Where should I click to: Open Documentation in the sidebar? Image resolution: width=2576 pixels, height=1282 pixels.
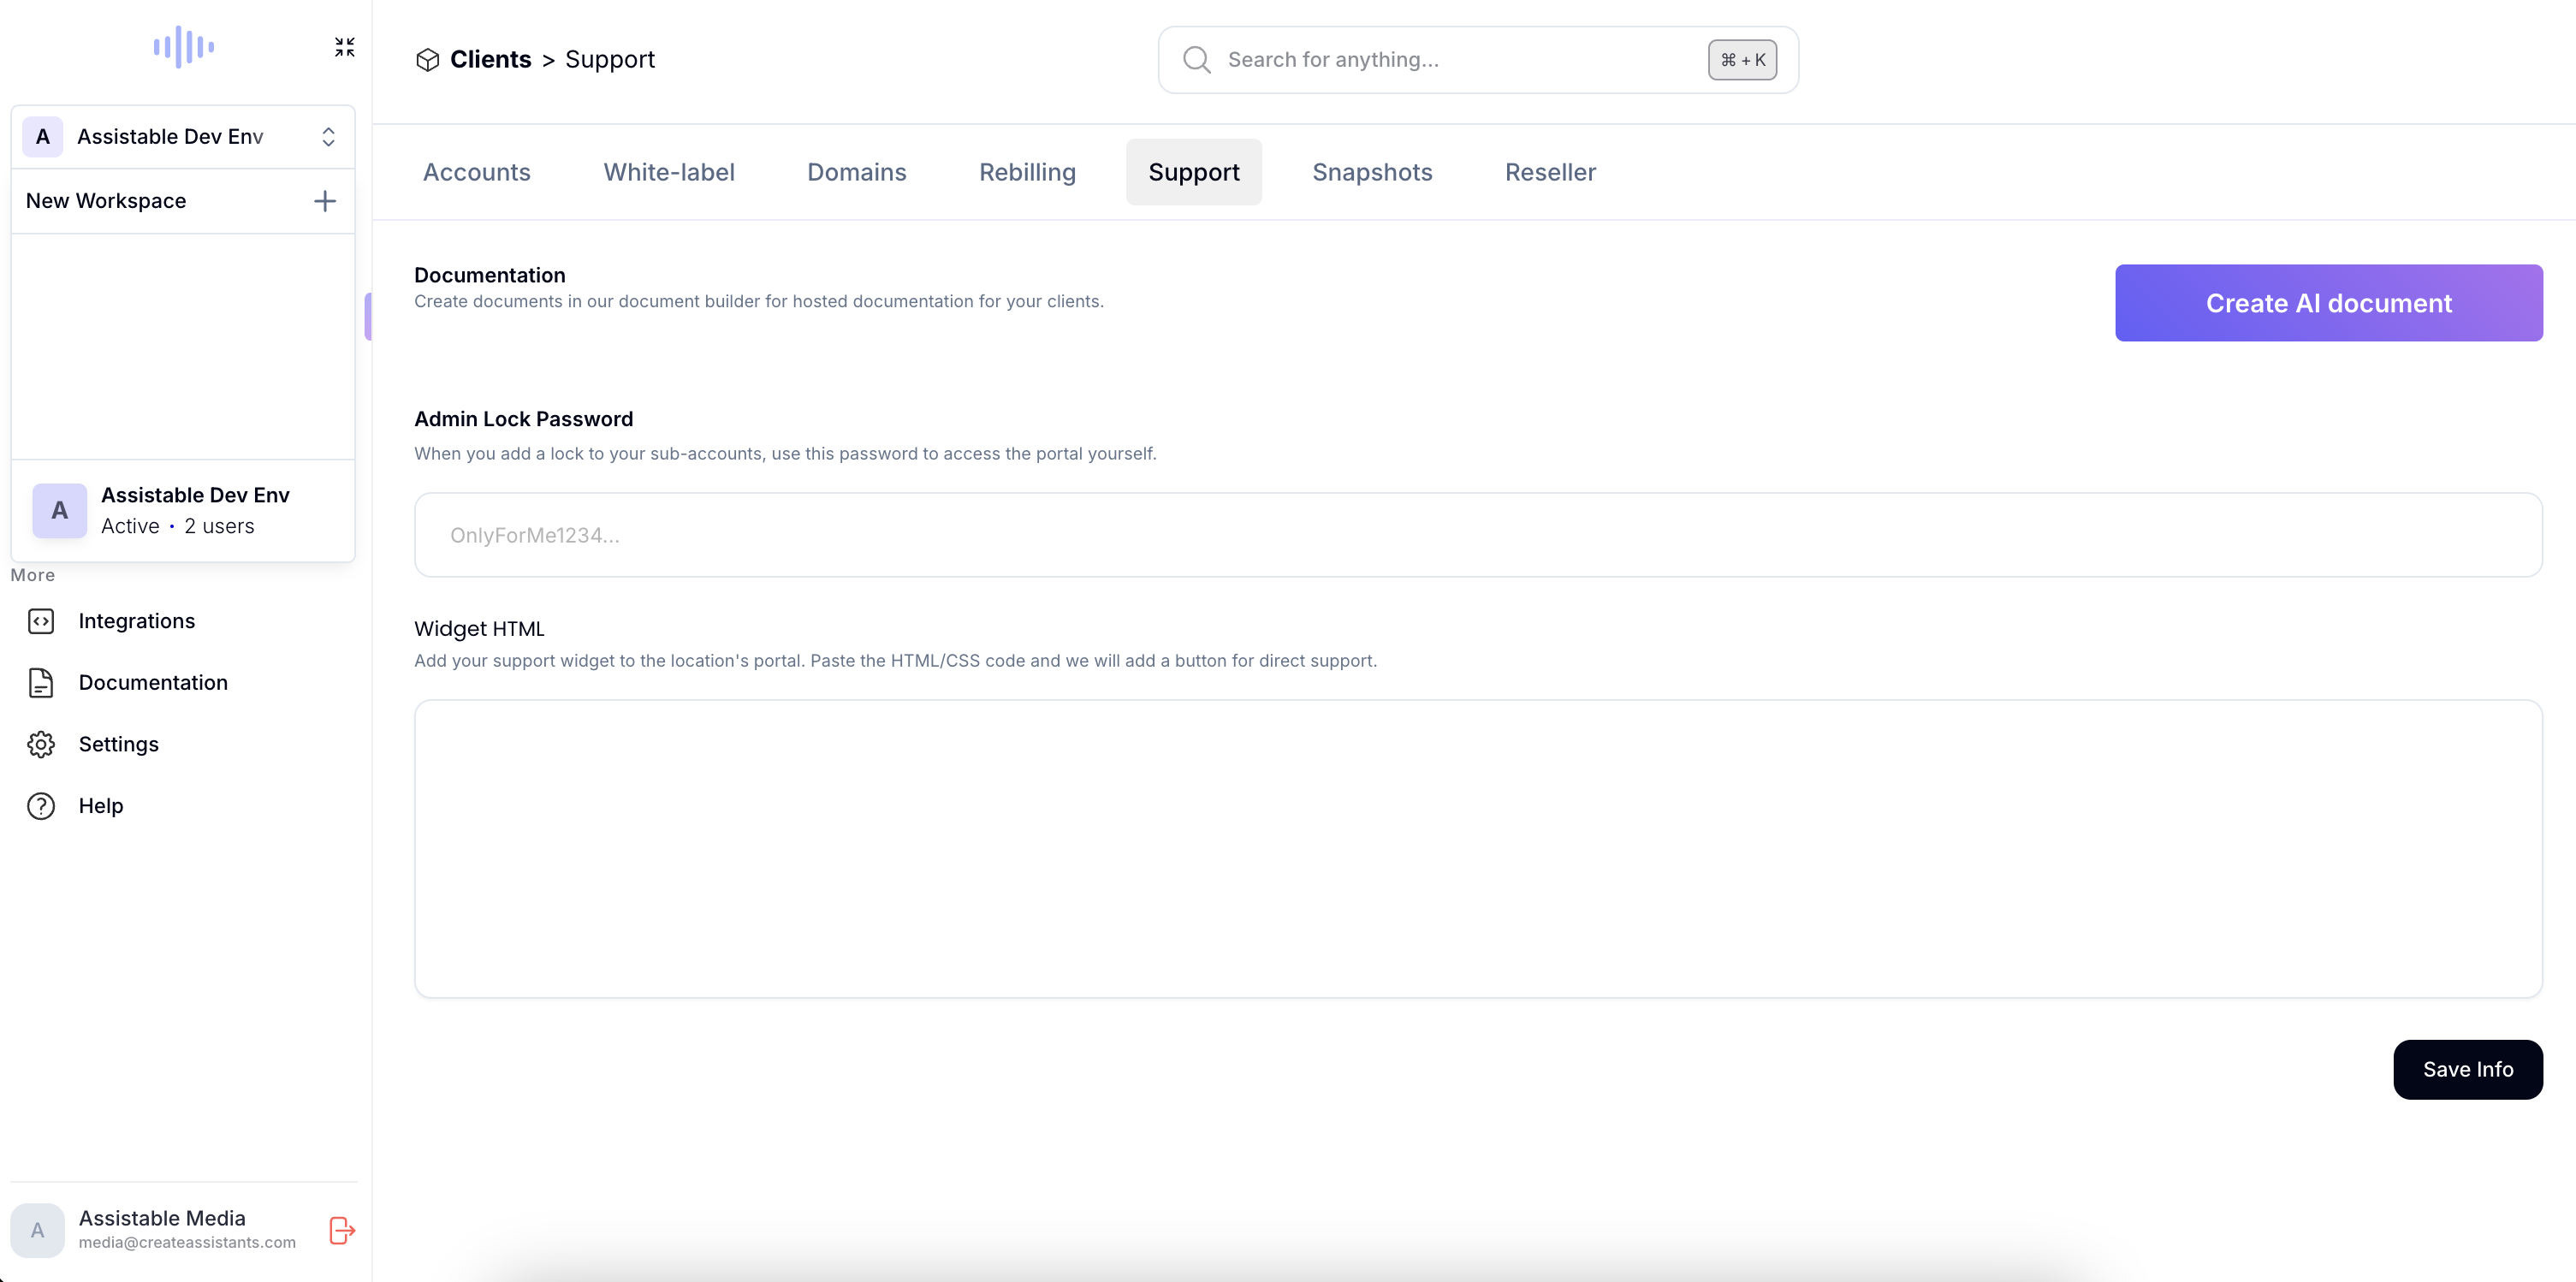coord(152,683)
